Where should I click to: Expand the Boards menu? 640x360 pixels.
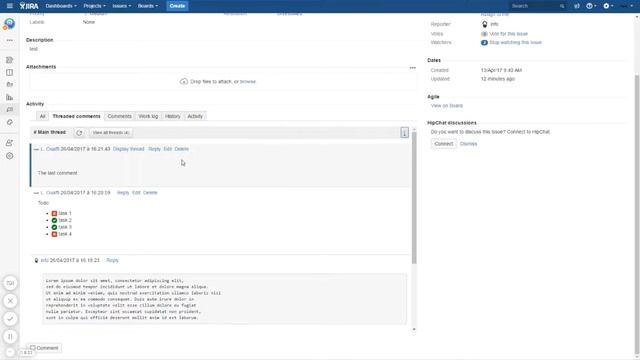(148, 6)
